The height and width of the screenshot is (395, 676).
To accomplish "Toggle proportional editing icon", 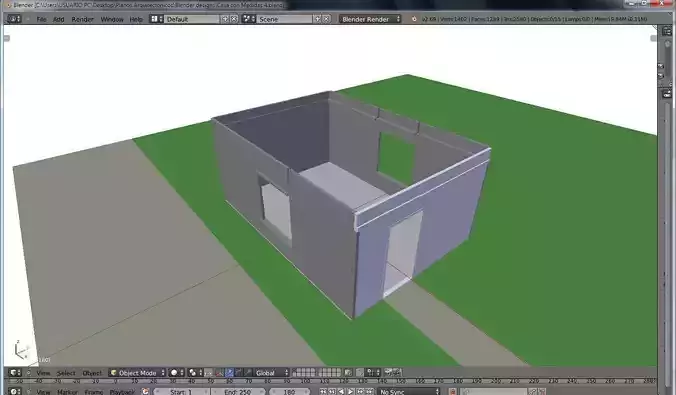I will coord(360,373).
